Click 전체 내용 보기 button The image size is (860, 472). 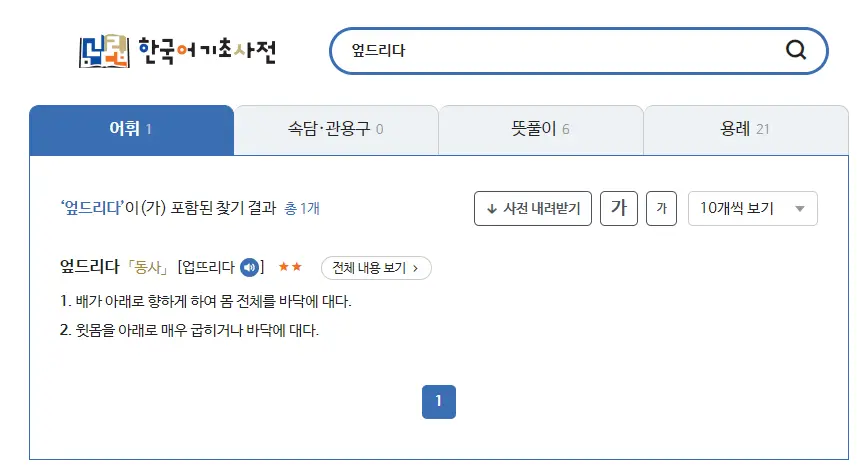(376, 267)
